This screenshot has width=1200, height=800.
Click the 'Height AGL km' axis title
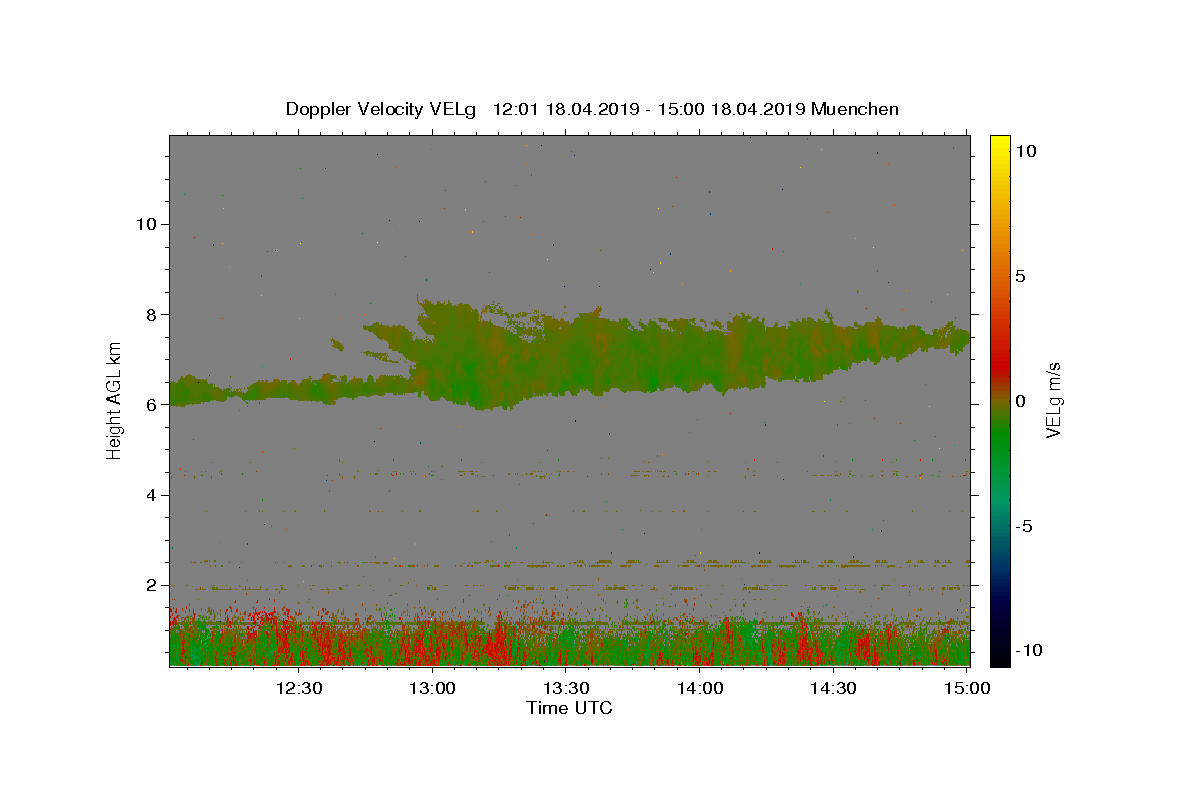point(115,400)
